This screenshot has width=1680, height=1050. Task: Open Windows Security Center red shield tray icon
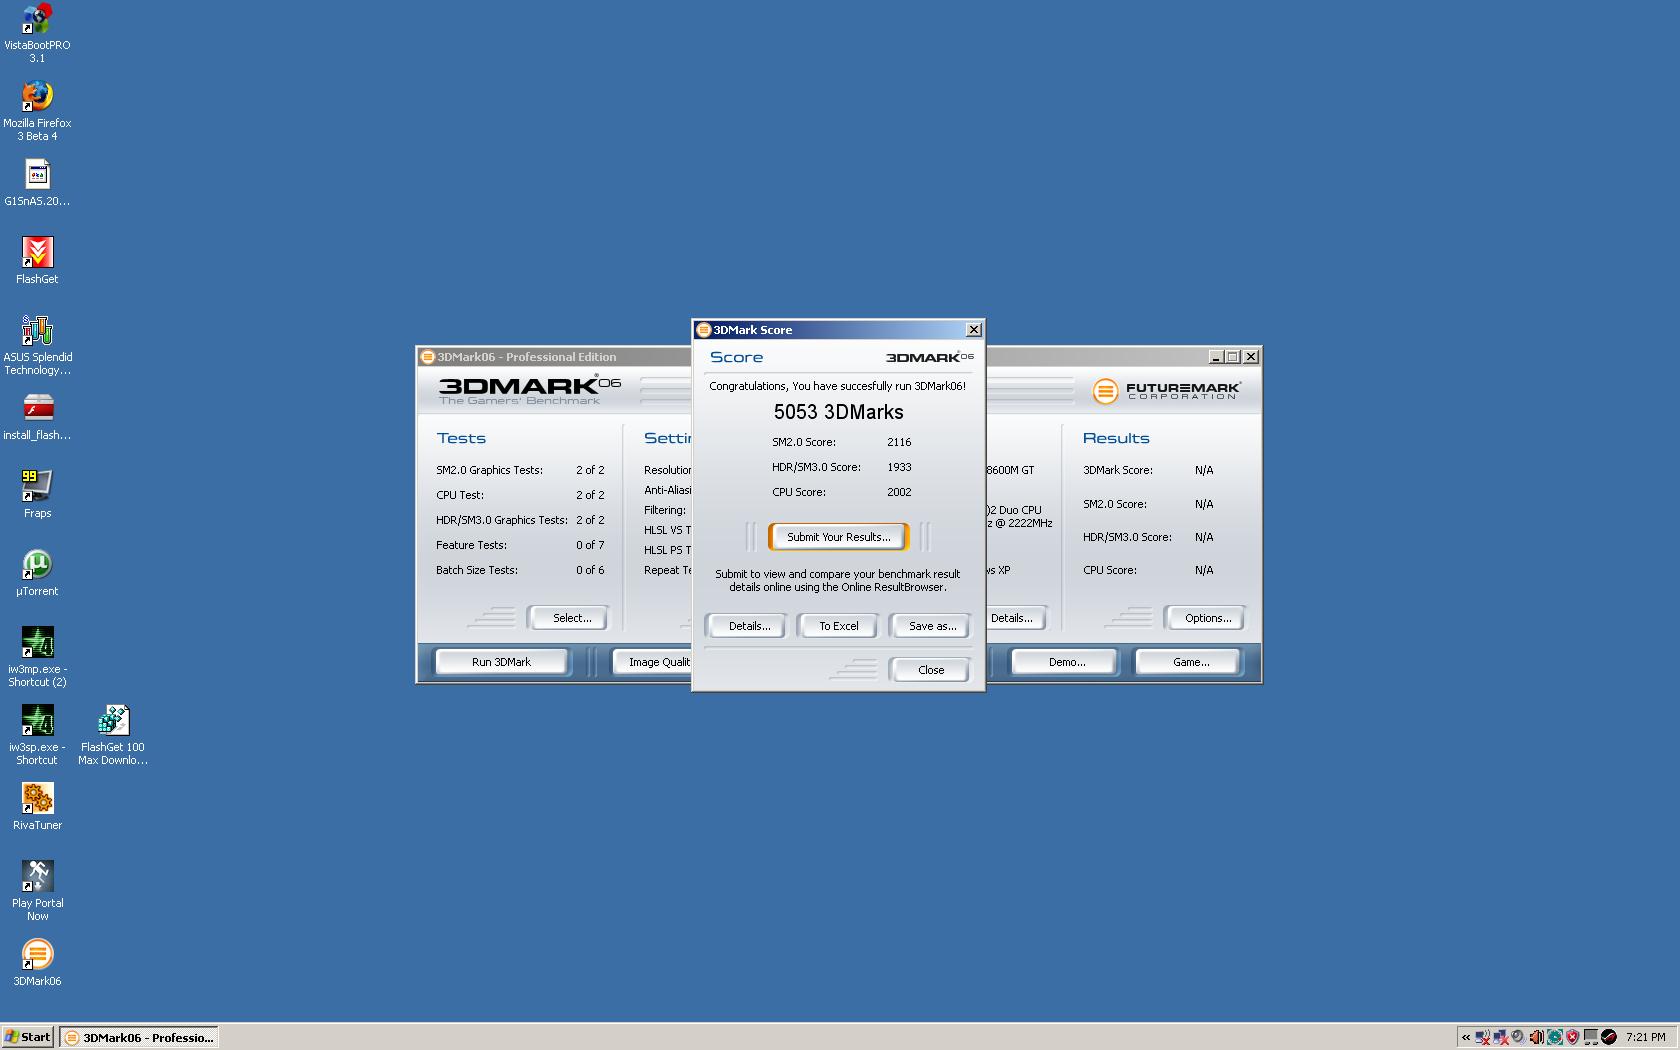(1572, 1037)
